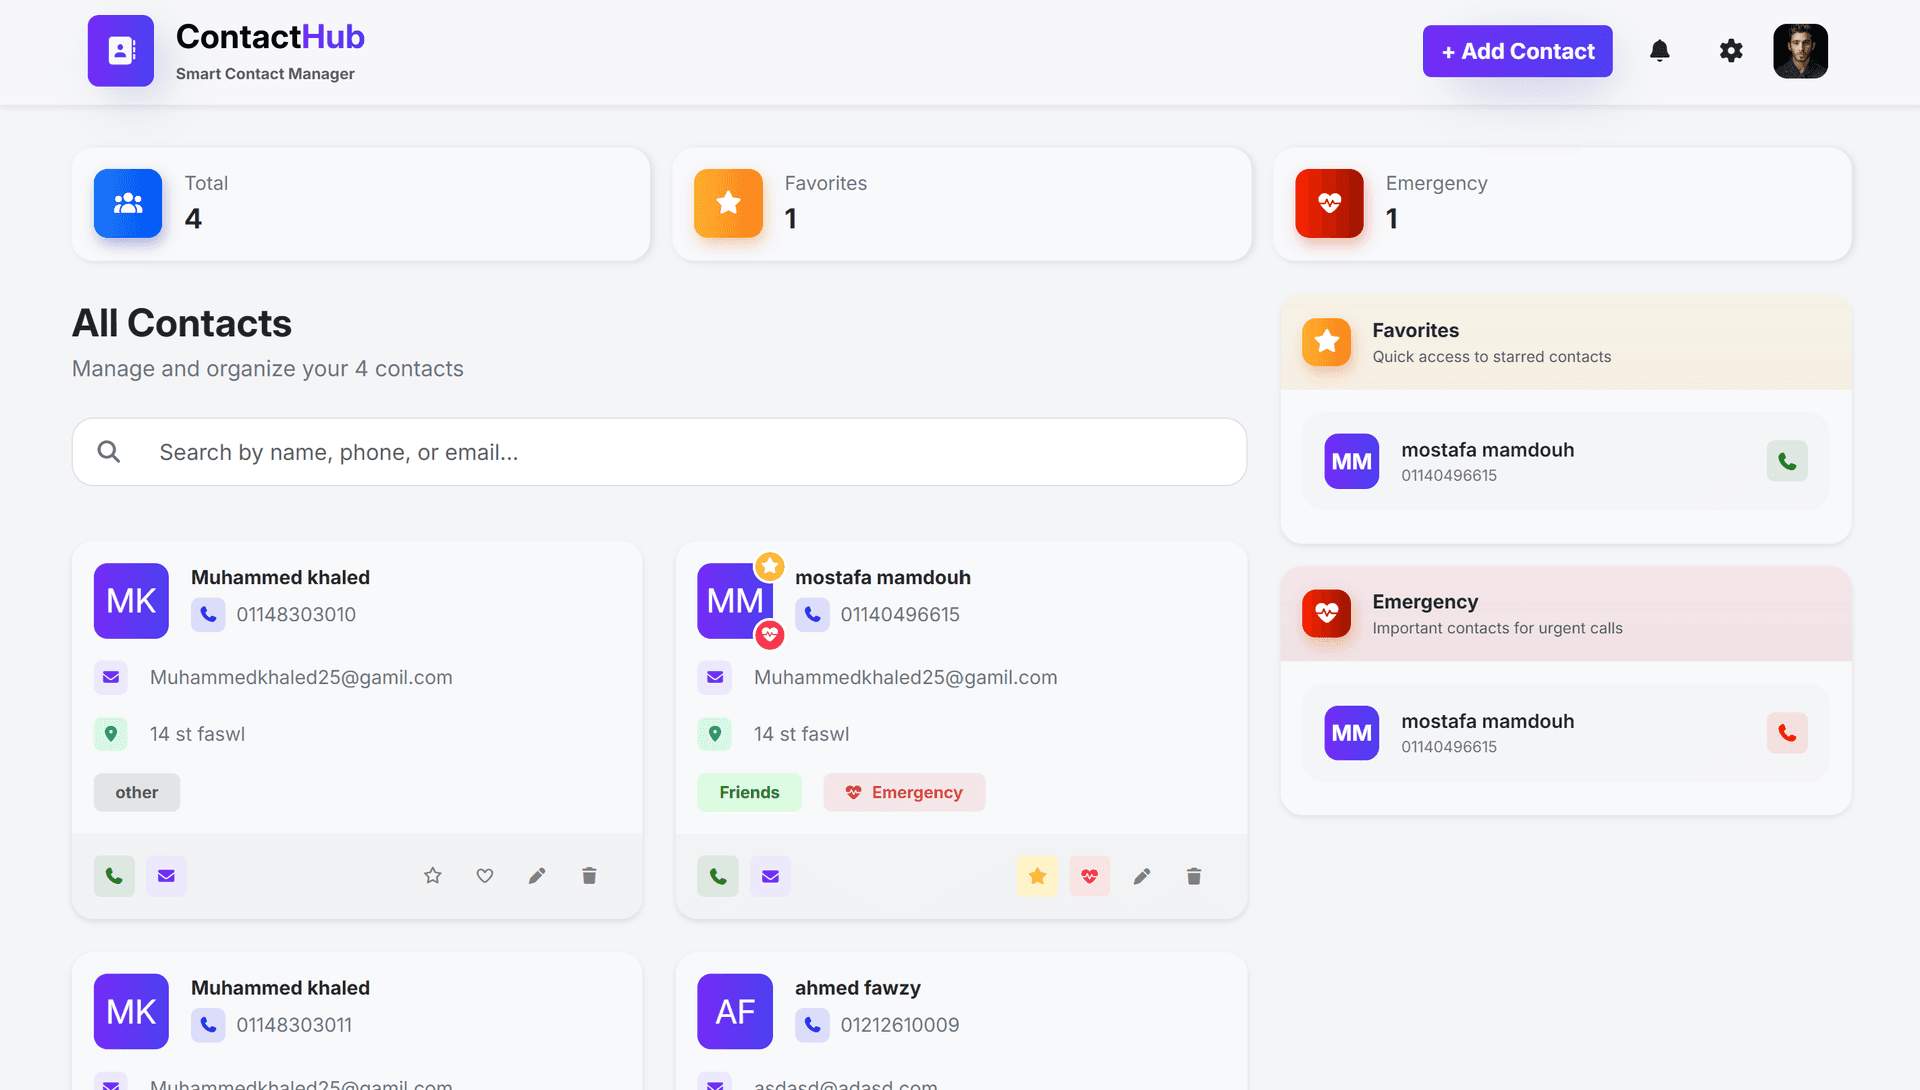Click the MM avatar in the Favorites panel

[1351, 461]
